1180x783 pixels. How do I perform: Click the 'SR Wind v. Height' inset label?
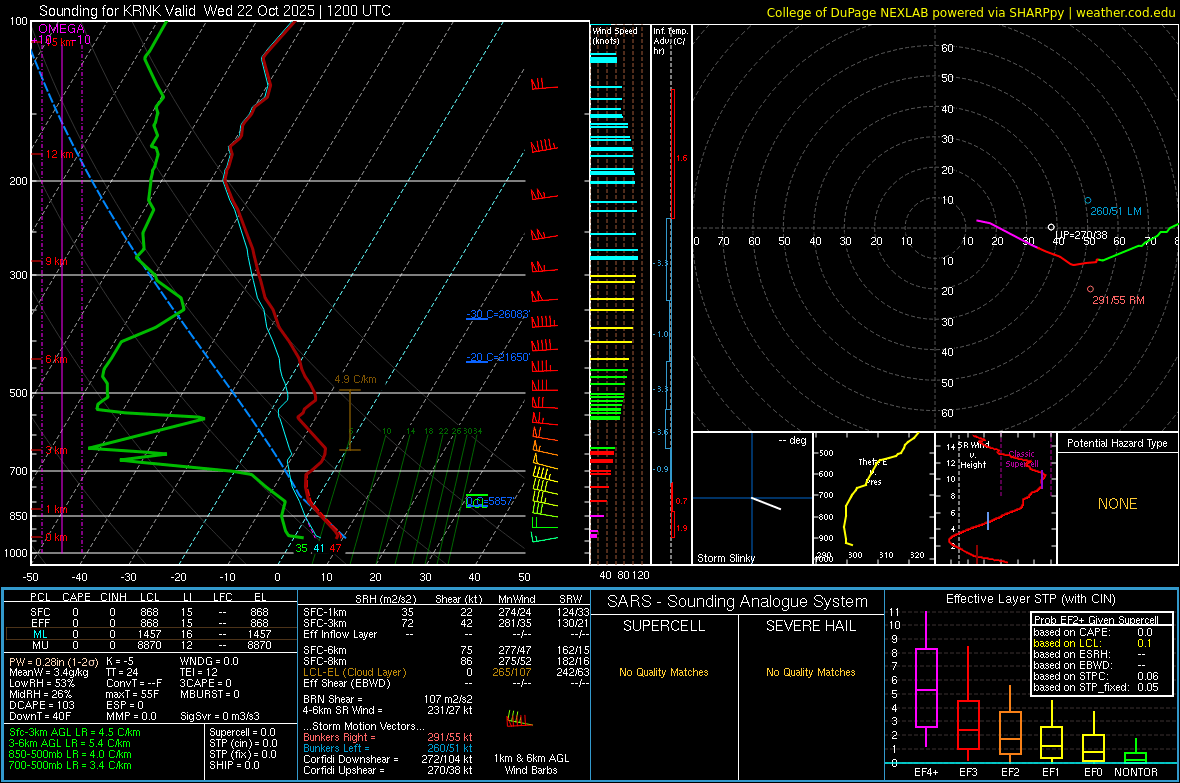point(973,455)
